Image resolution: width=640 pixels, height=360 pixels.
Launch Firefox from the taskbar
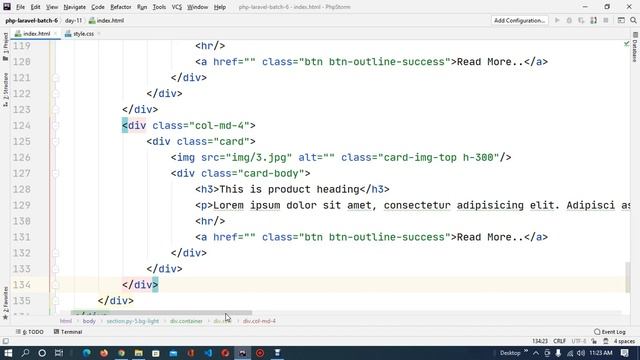104,353
